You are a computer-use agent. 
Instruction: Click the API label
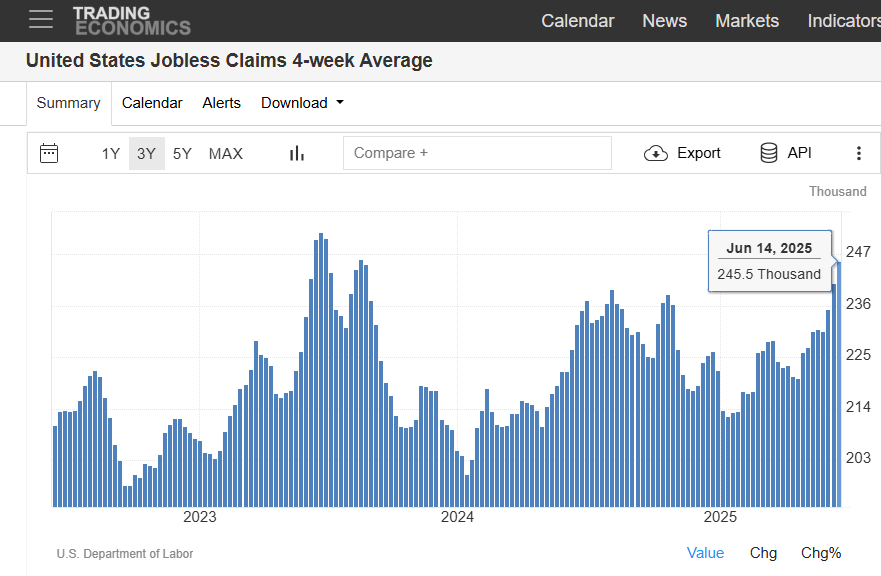click(x=799, y=153)
